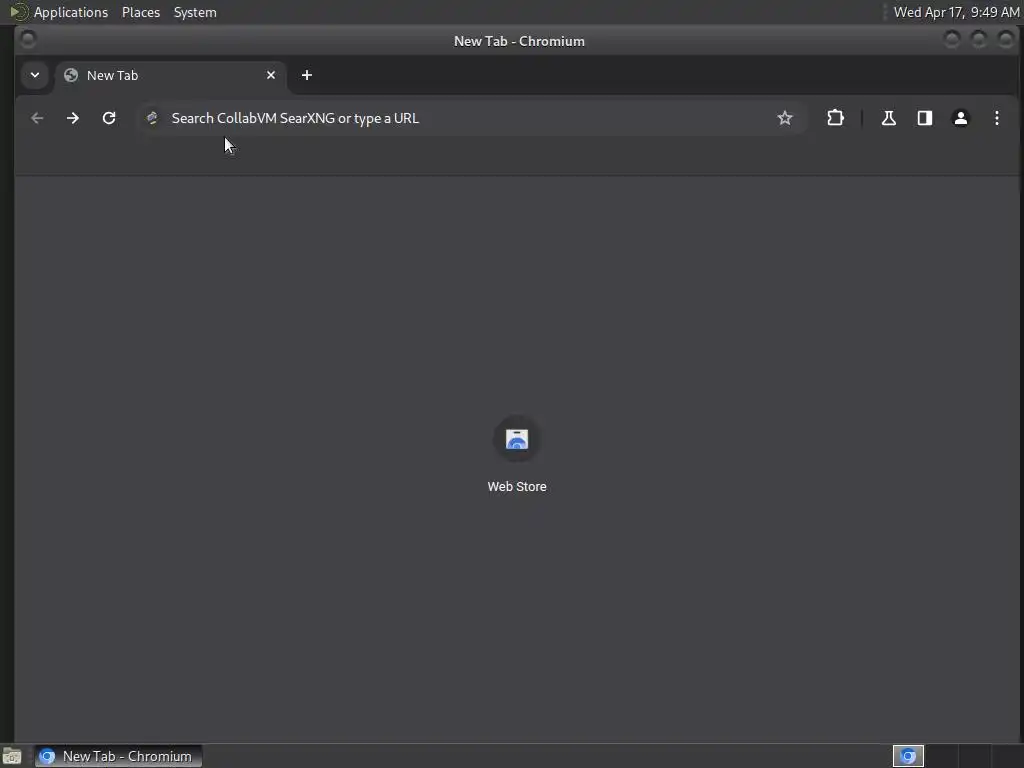This screenshot has height=768, width=1024.
Task: Open the Extensions puzzle icon
Action: (x=835, y=118)
